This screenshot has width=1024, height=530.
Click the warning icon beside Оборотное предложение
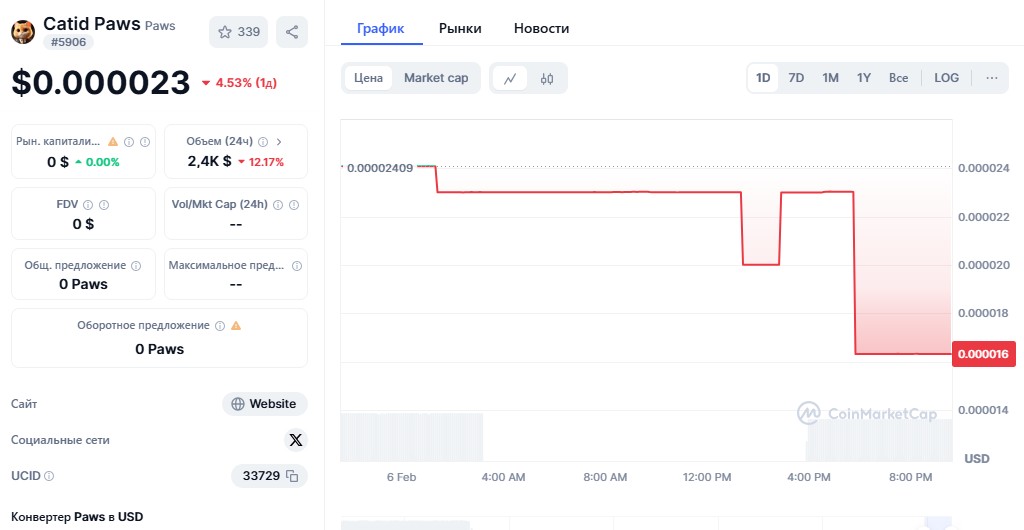tap(236, 325)
